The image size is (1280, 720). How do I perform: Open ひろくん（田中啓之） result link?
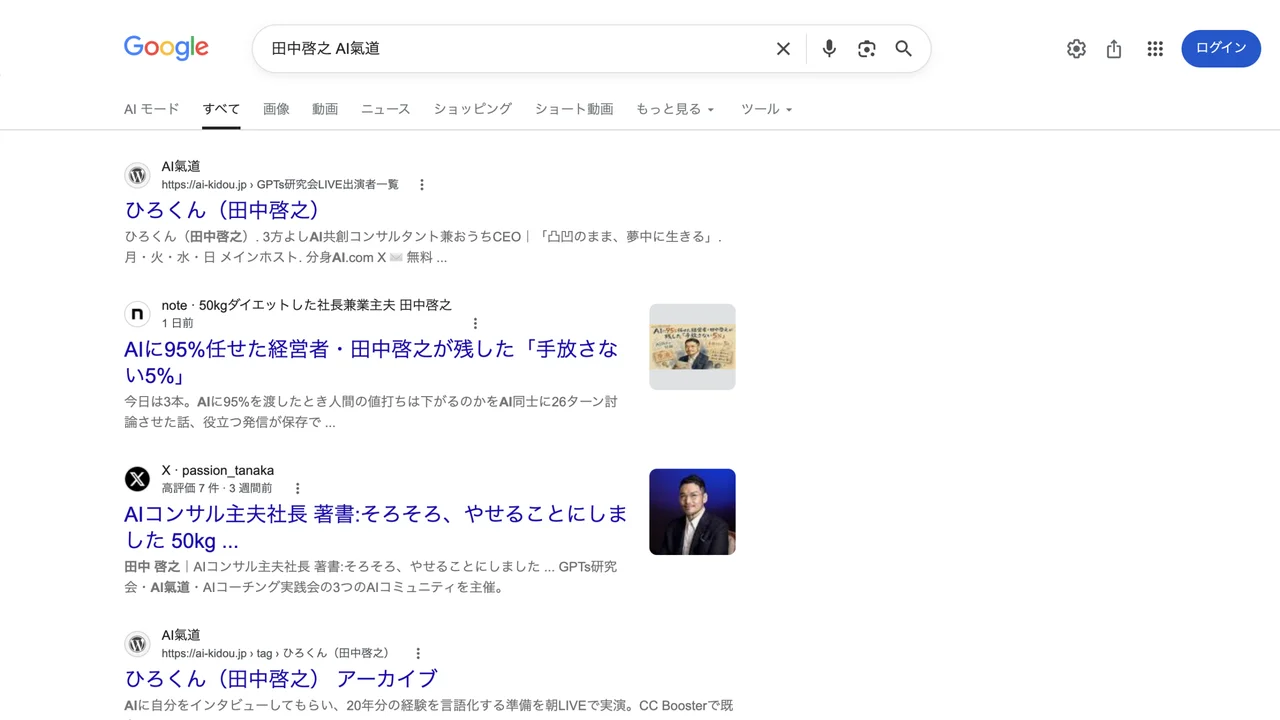tap(222, 210)
